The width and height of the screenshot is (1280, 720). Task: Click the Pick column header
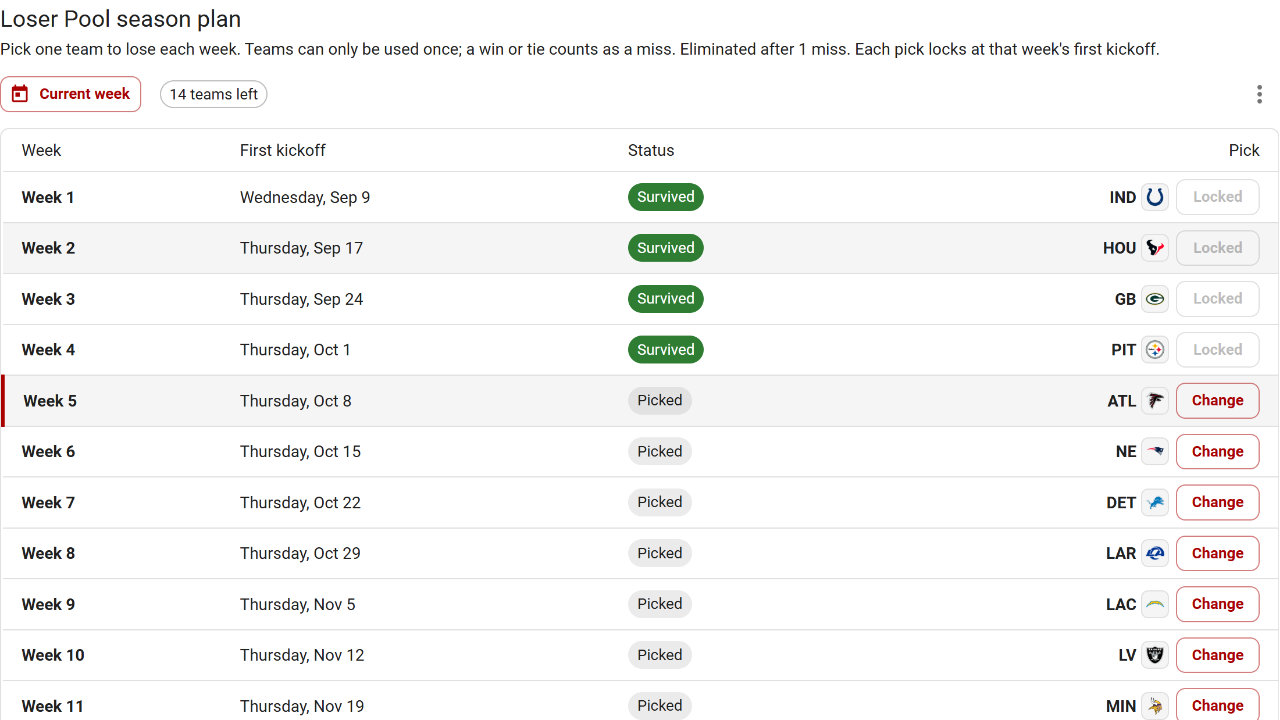tap(1244, 150)
